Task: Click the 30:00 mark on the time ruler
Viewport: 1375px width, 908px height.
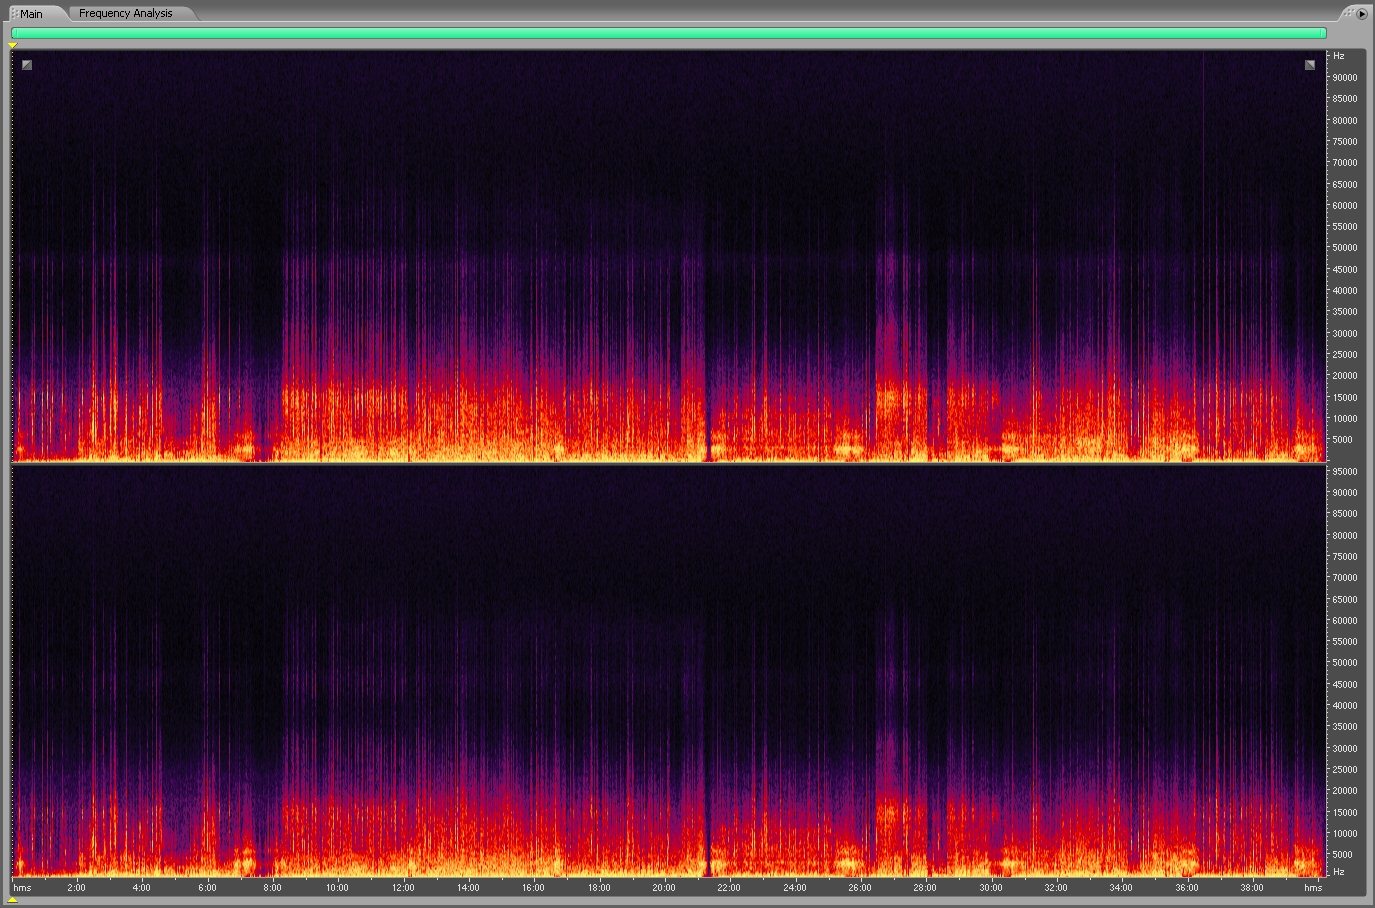Action: click(x=990, y=887)
